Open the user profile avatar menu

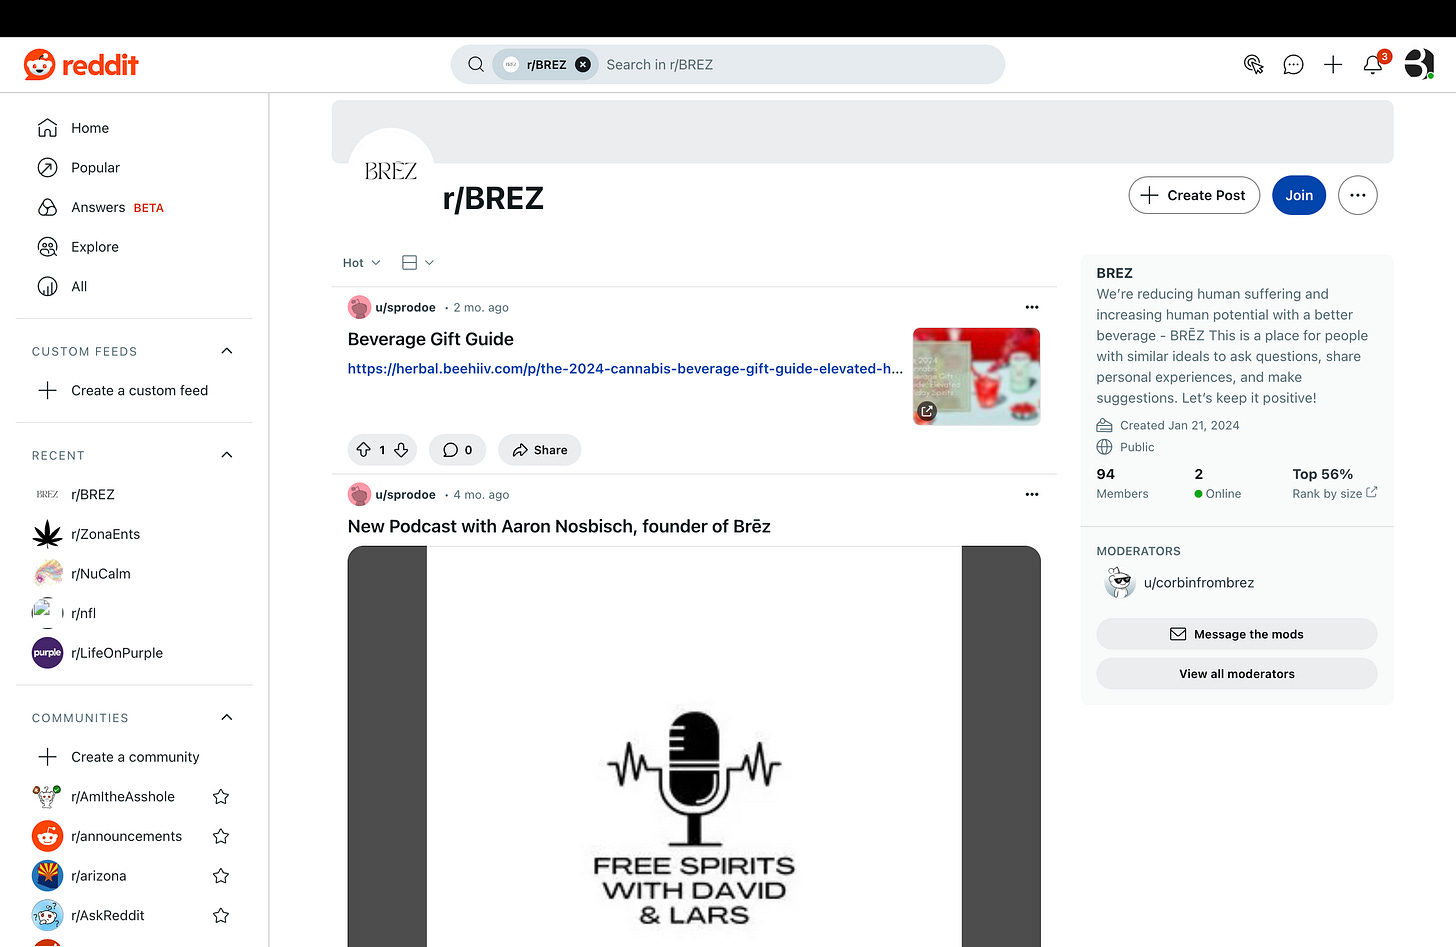[1419, 65]
